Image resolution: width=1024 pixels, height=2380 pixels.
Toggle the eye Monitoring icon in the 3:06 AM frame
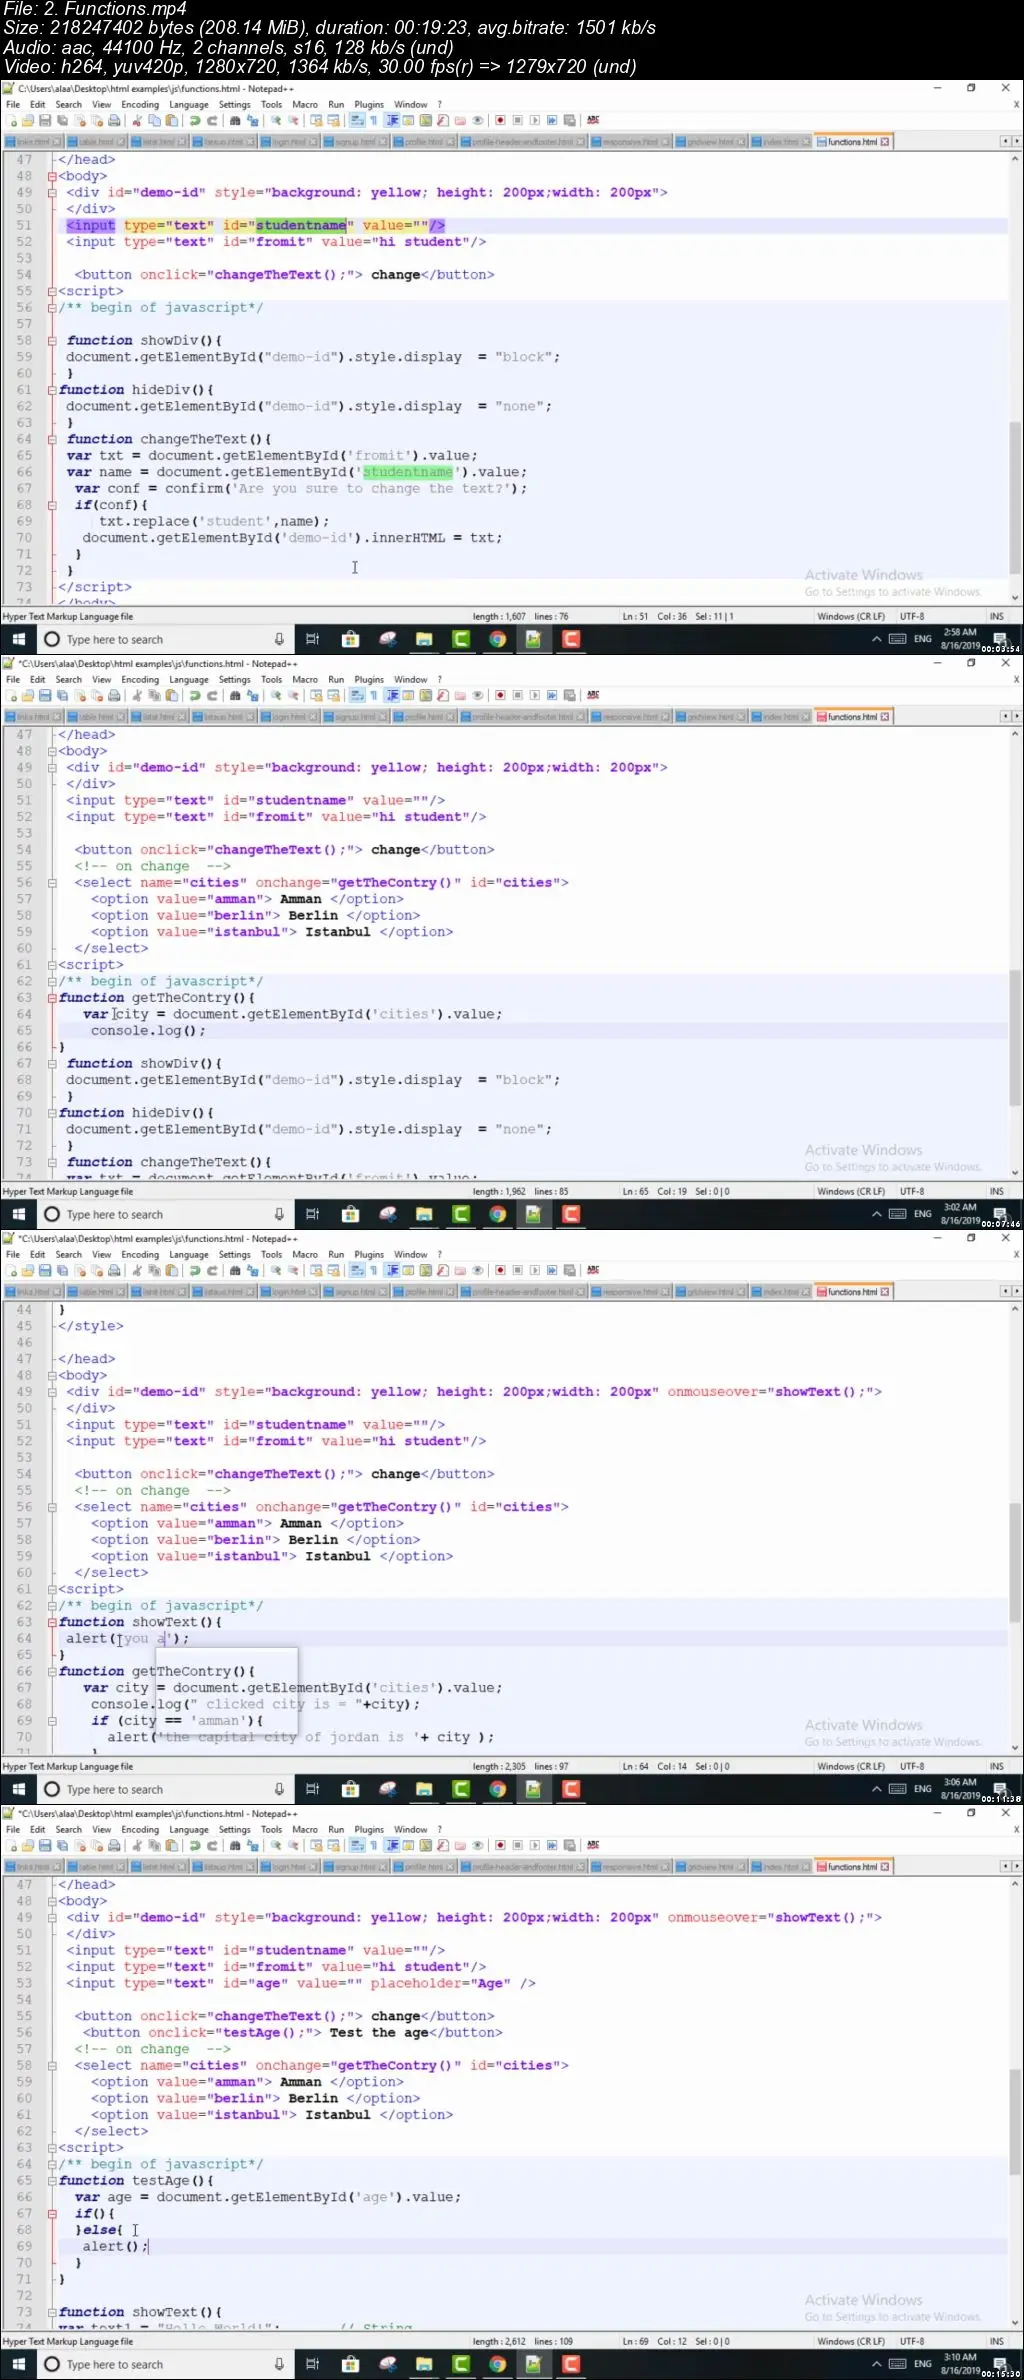(478, 1270)
